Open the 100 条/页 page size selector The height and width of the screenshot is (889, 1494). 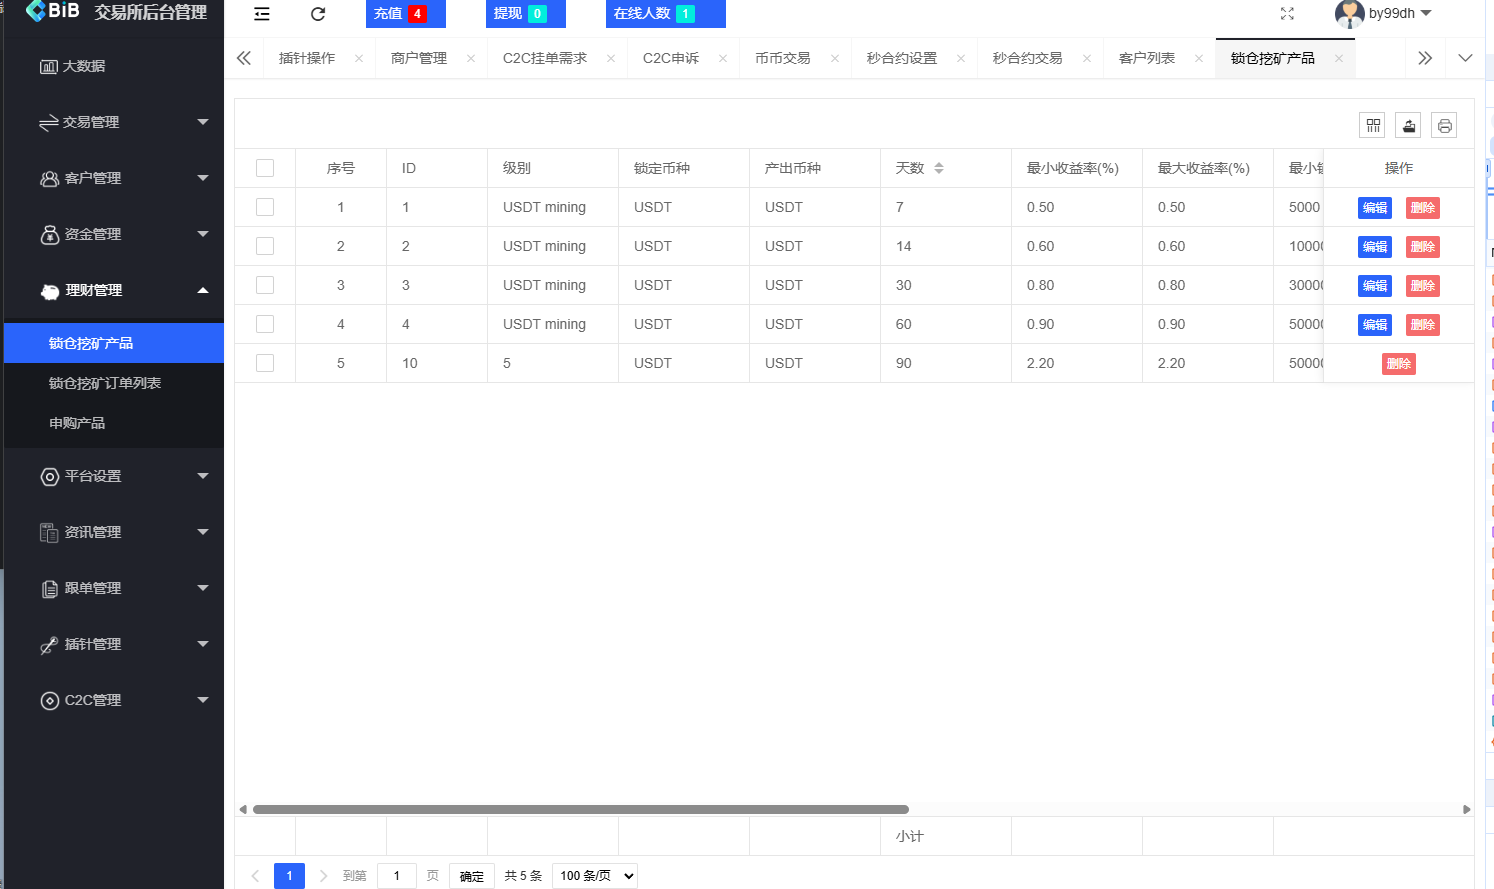[x=594, y=875]
